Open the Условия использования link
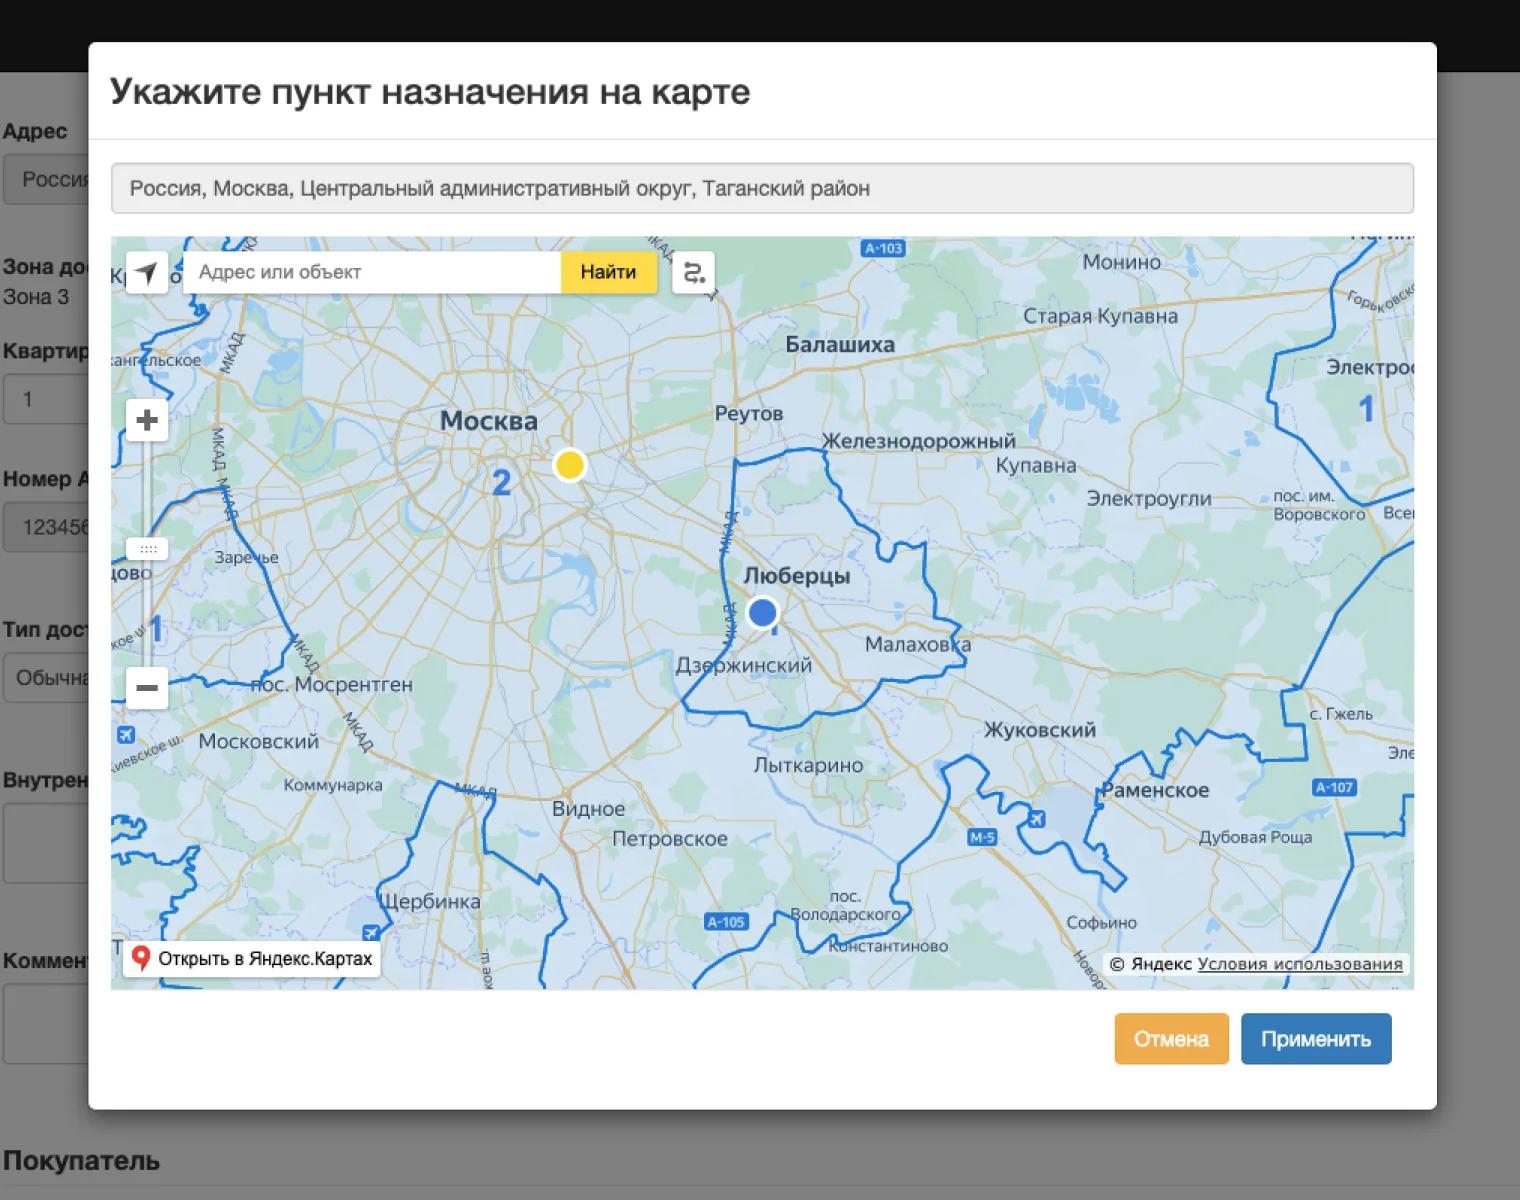 click(1299, 964)
